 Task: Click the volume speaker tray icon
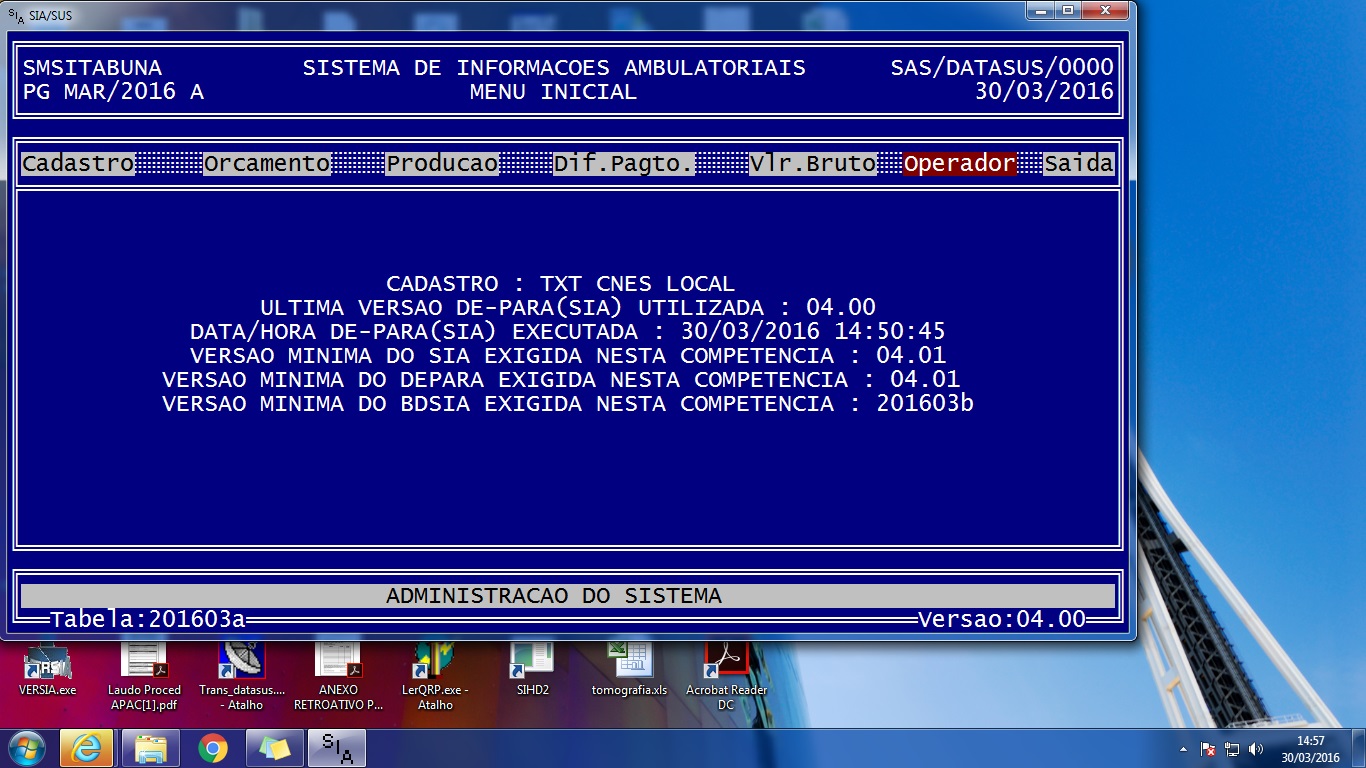coord(1256,748)
